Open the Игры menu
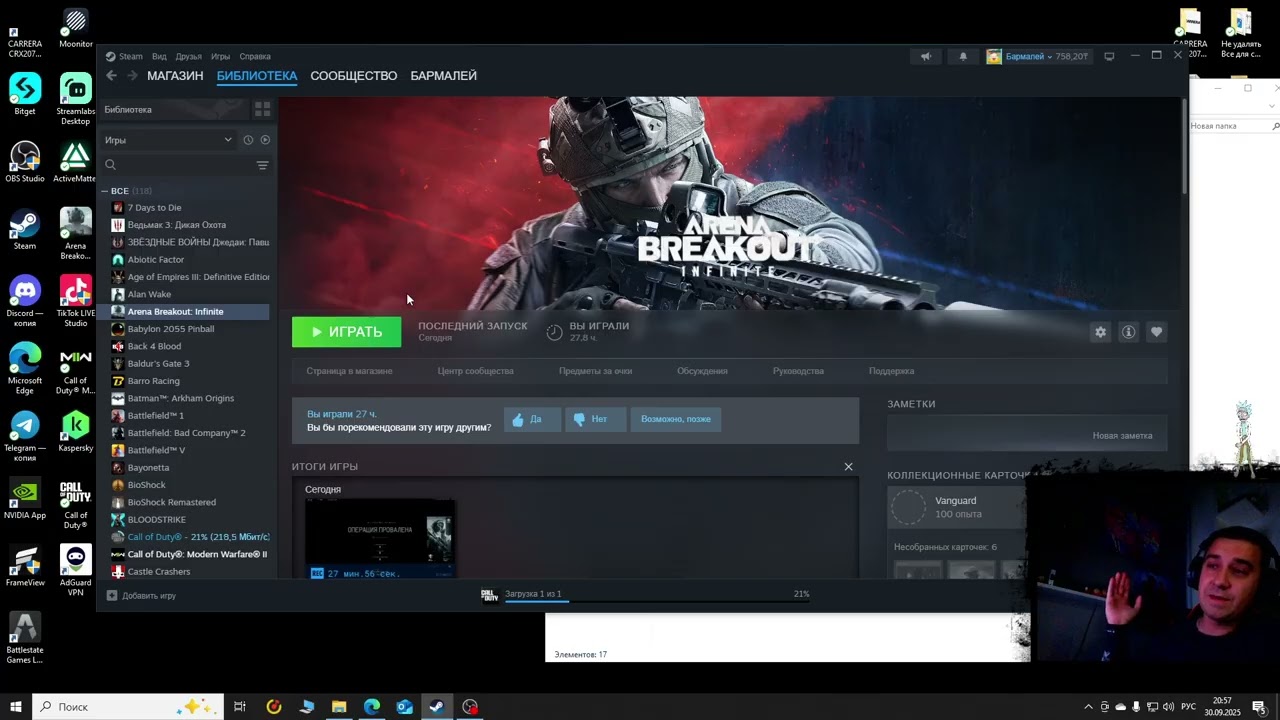 pyautogui.click(x=220, y=57)
